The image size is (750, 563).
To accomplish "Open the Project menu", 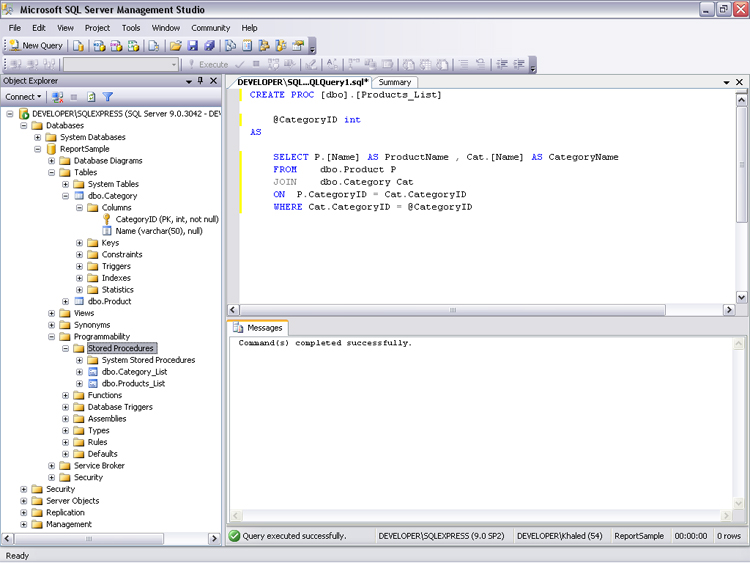I will 97,28.
